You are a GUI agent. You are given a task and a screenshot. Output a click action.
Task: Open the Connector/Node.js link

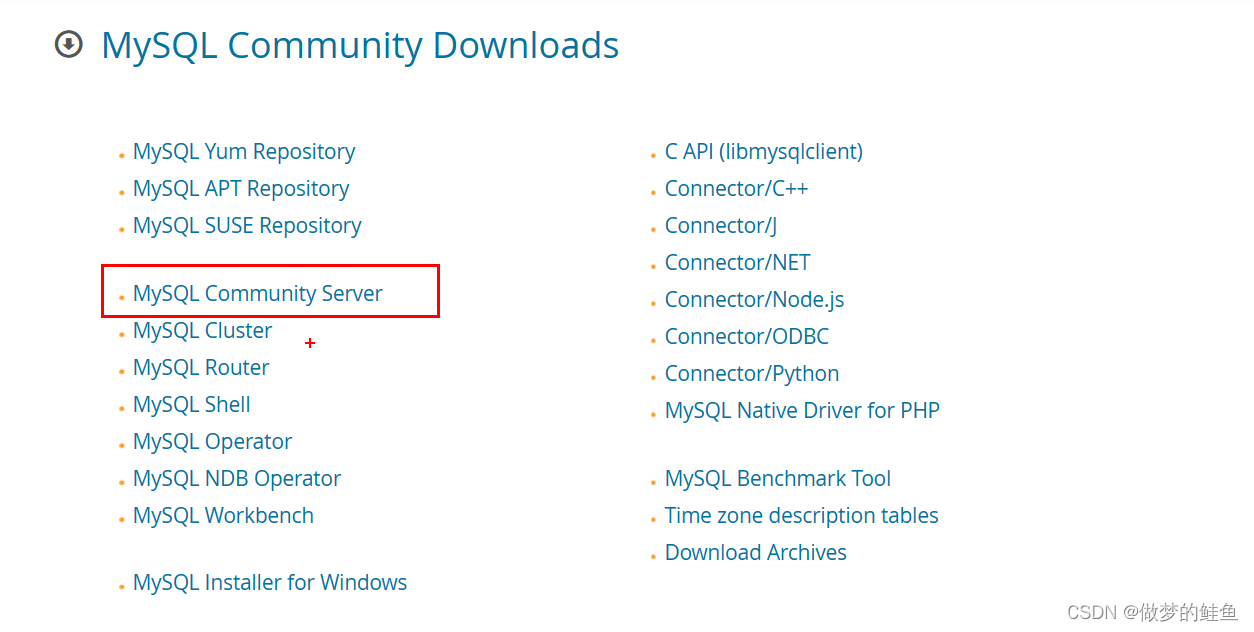[755, 300]
